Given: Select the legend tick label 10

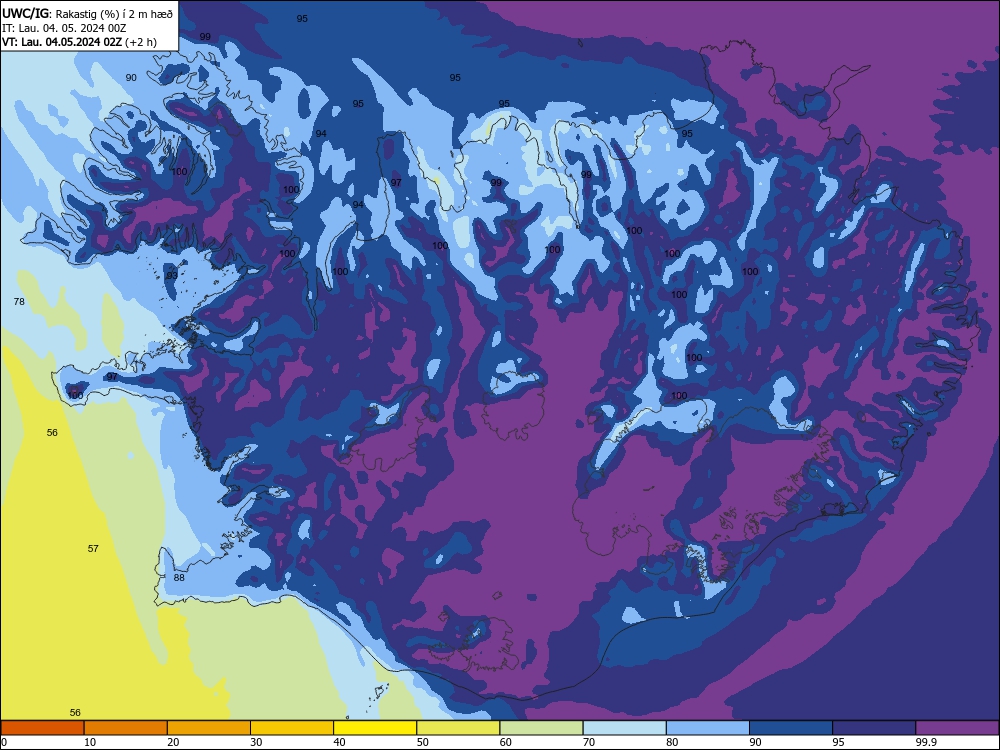Looking at the screenshot, I should [x=90, y=742].
